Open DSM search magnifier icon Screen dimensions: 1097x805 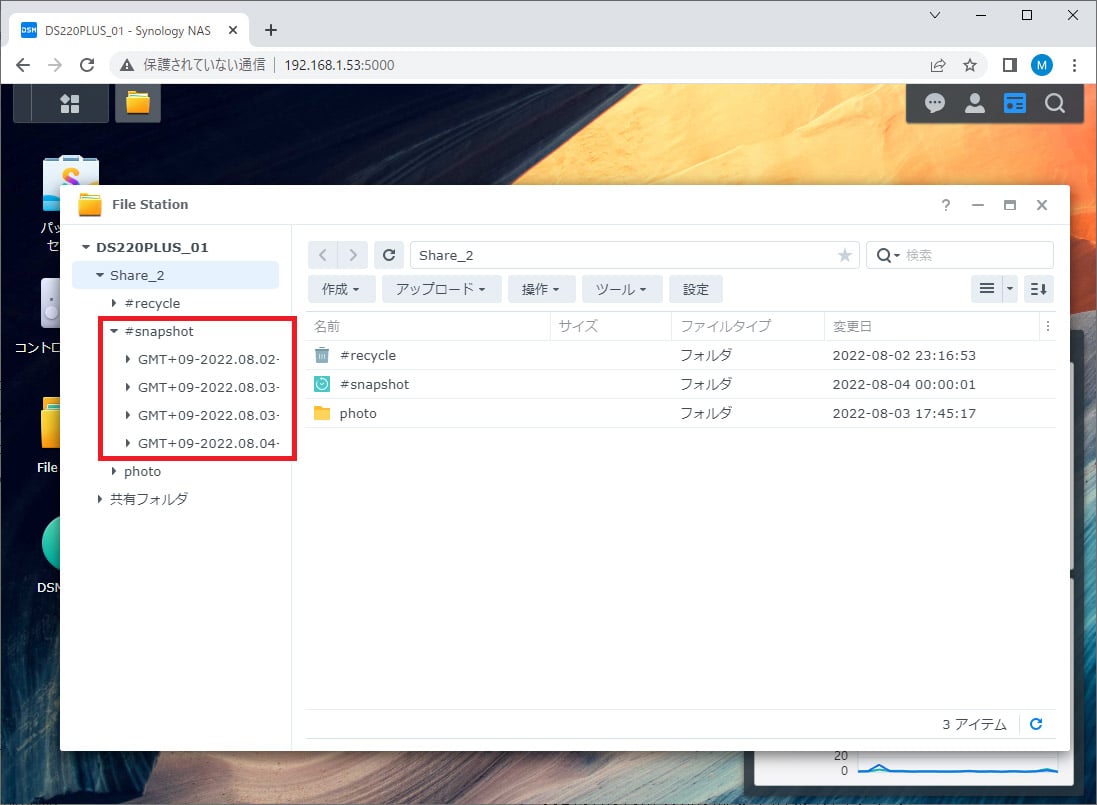[x=1054, y=104]
